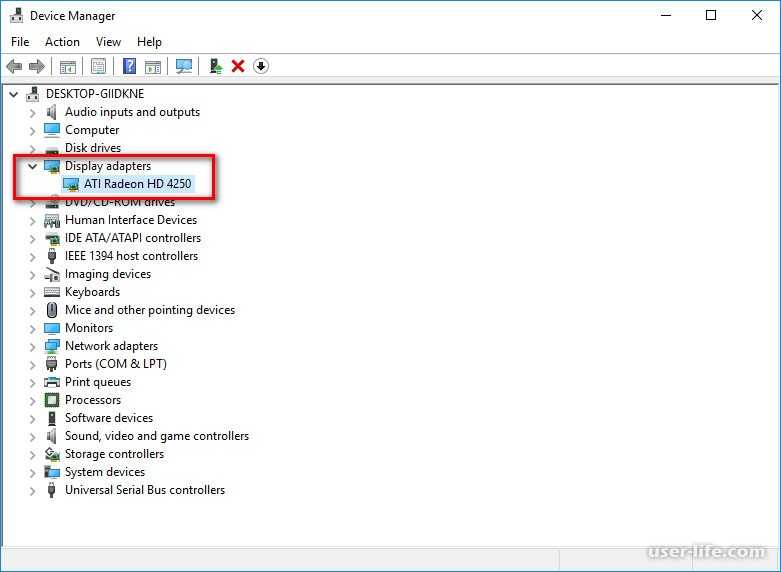Select the Software devices label
This screenshot has width=781, height=572.
pos(109,418)
